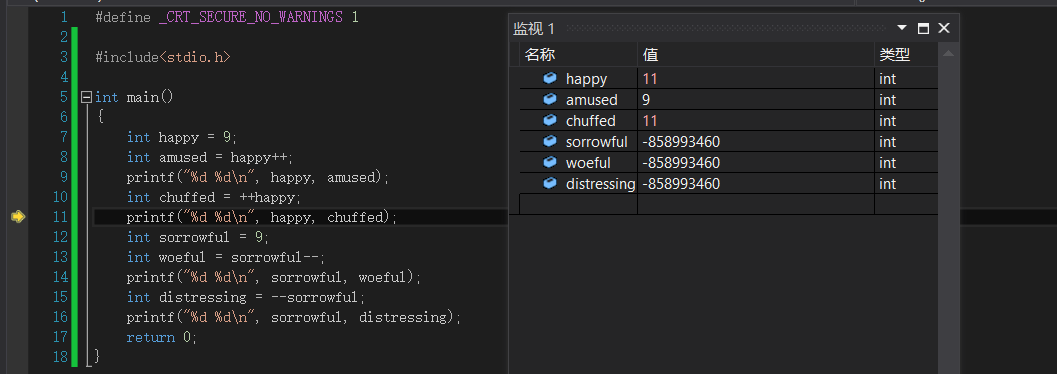Click the empty new watch entry row
Screen dimensions: 1057x374
click(729, 204)
